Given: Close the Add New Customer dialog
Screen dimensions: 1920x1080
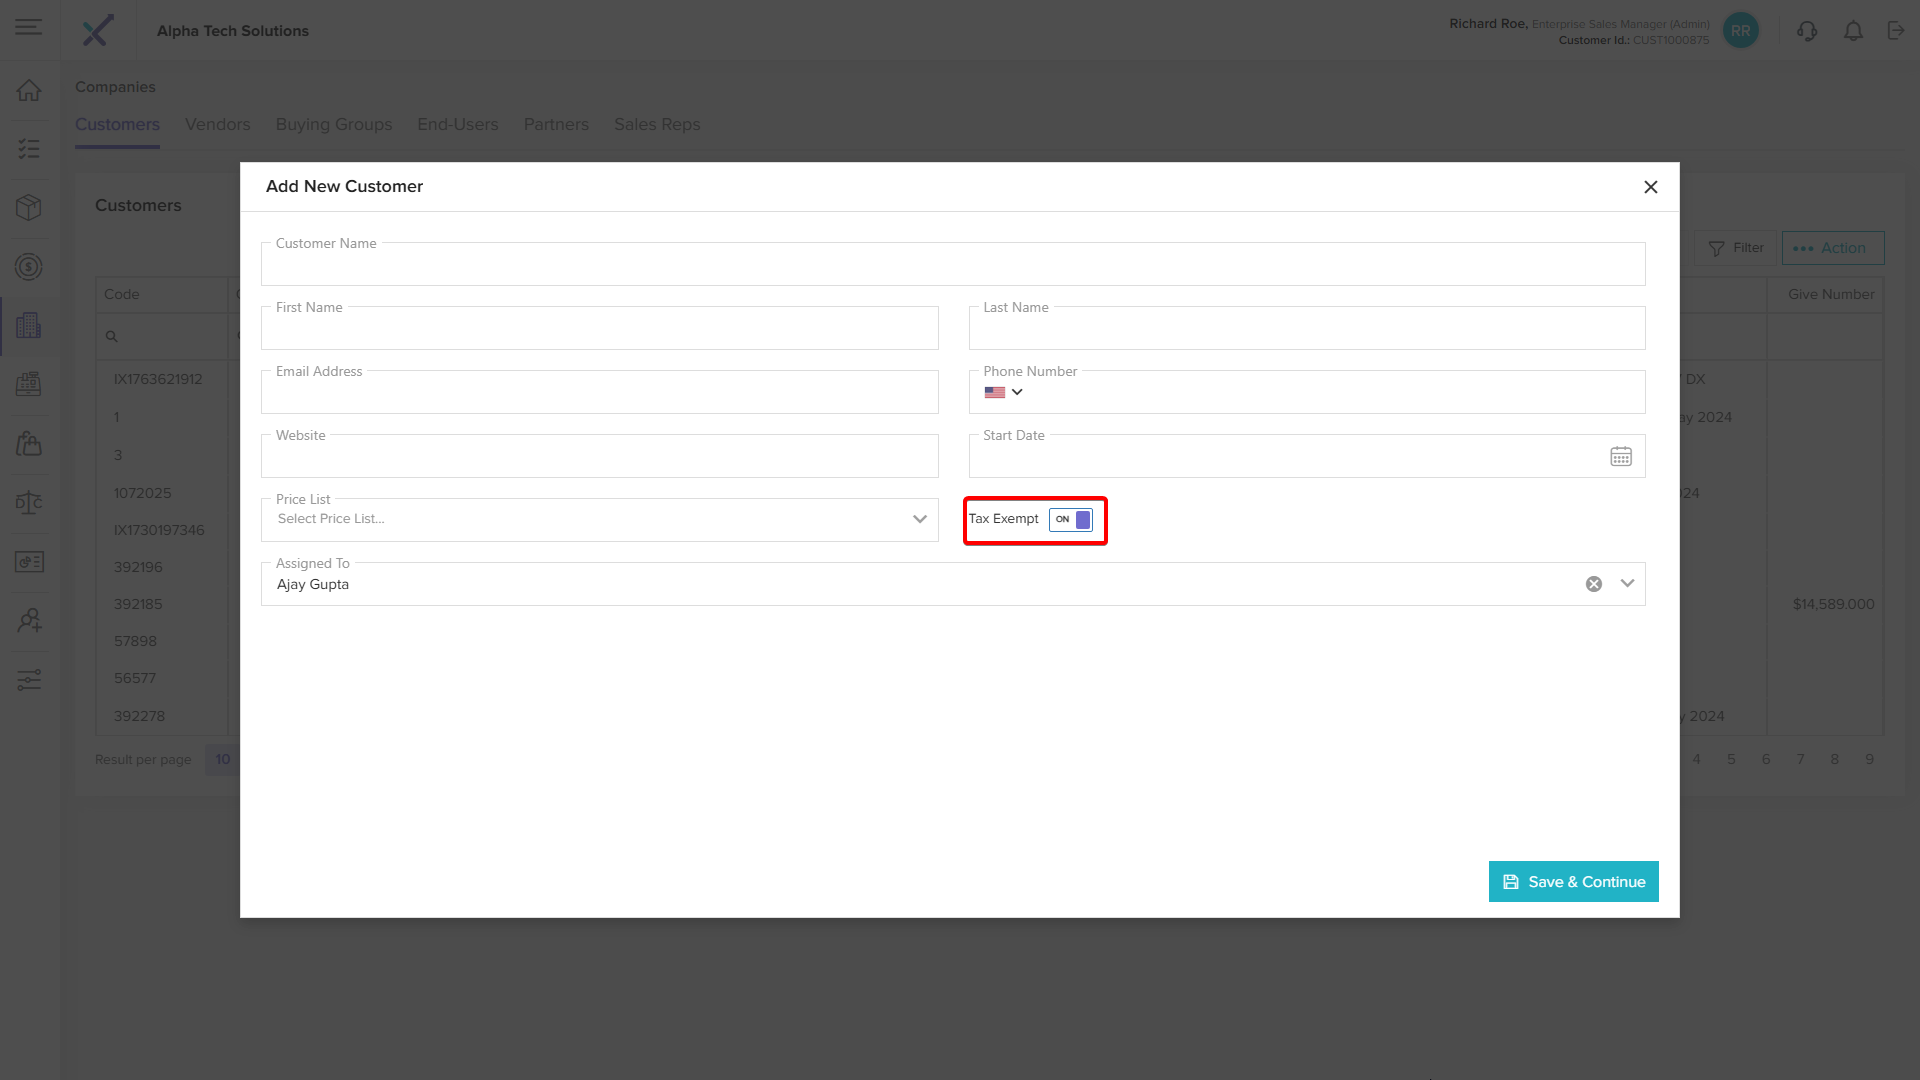Looking at the screenshot, I should (x=1651, y=187).
